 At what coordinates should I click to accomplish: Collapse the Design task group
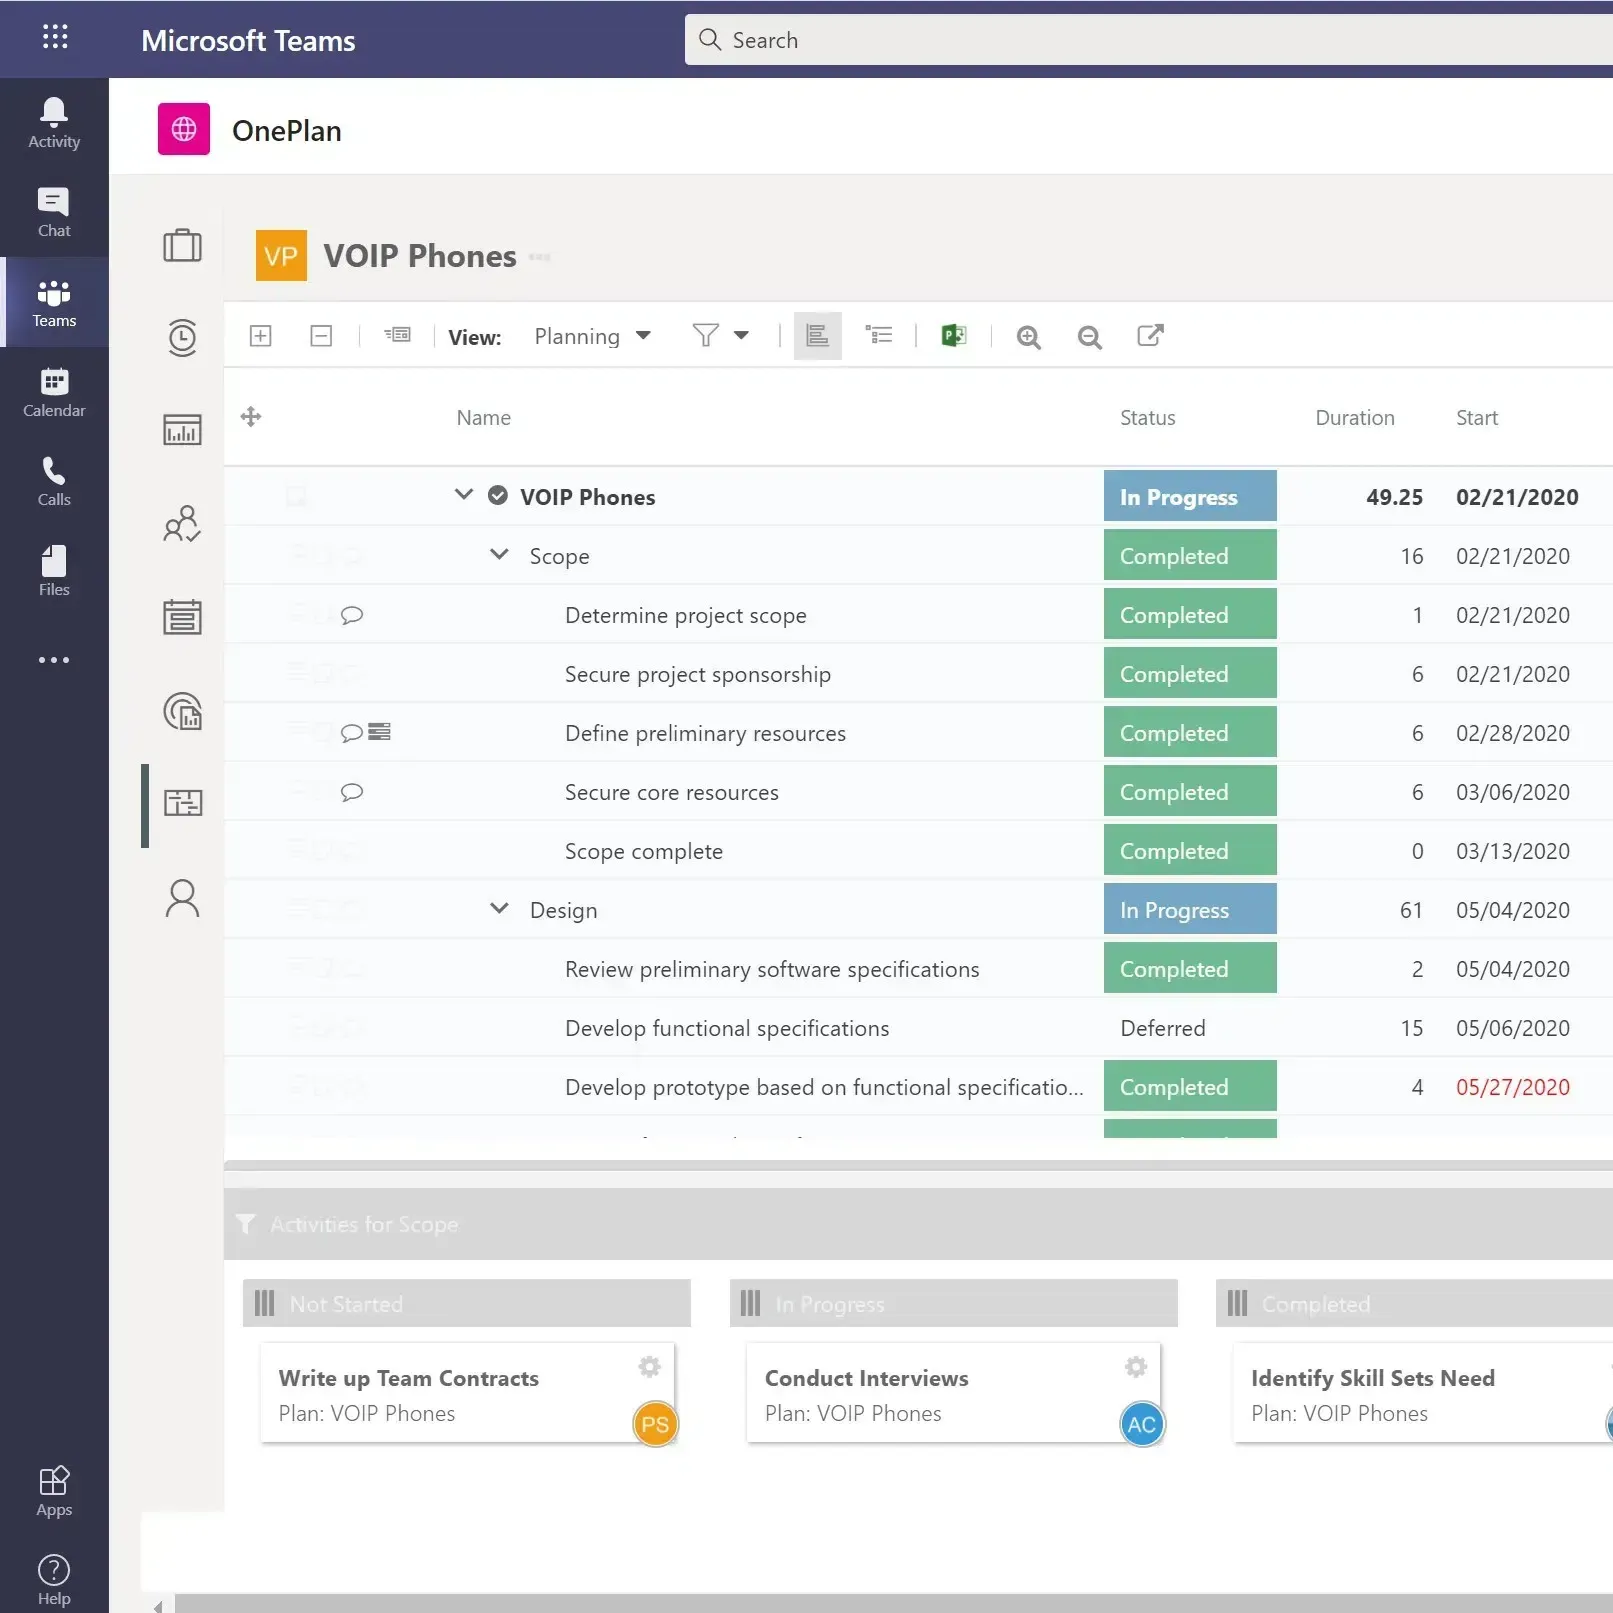point(499,908)
